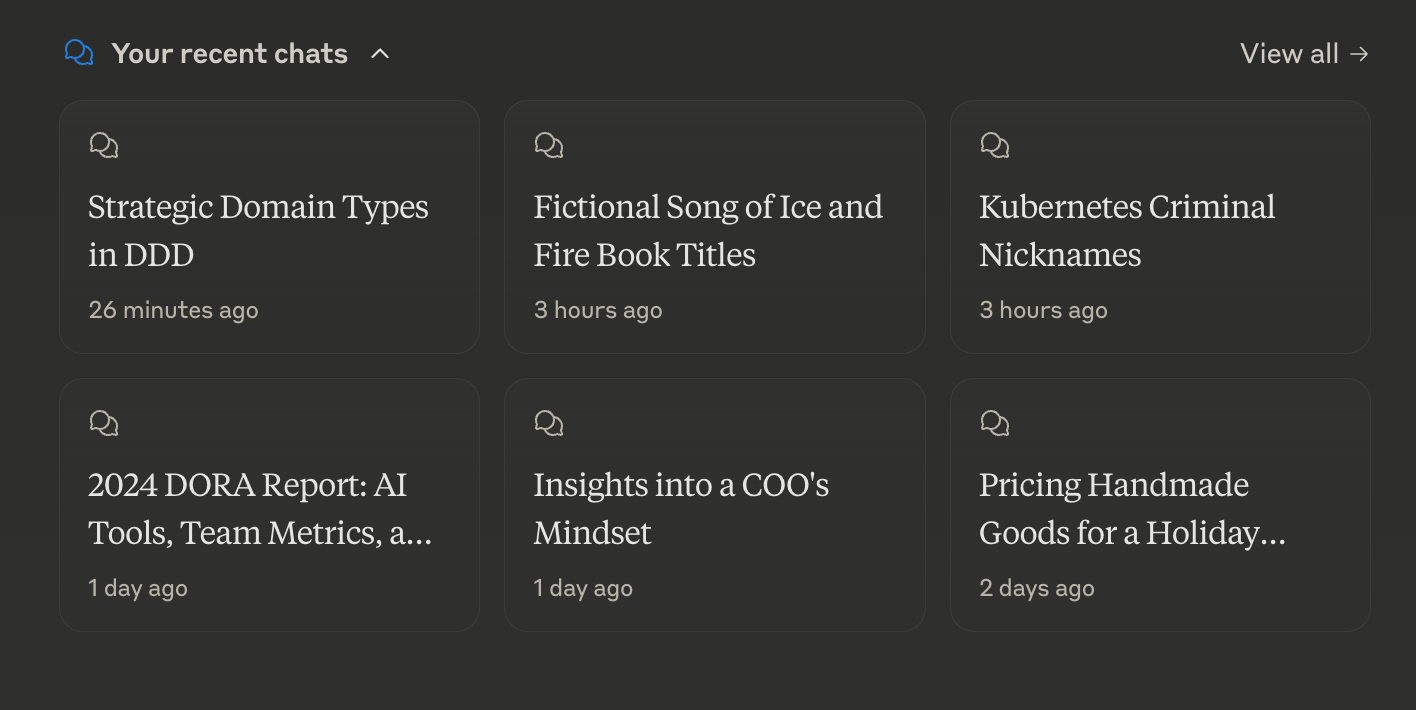This screenshot has height=710, width=1416.
Task: Open "Fictional Song of Ice and Fire" title
Action: click(707, 230)
